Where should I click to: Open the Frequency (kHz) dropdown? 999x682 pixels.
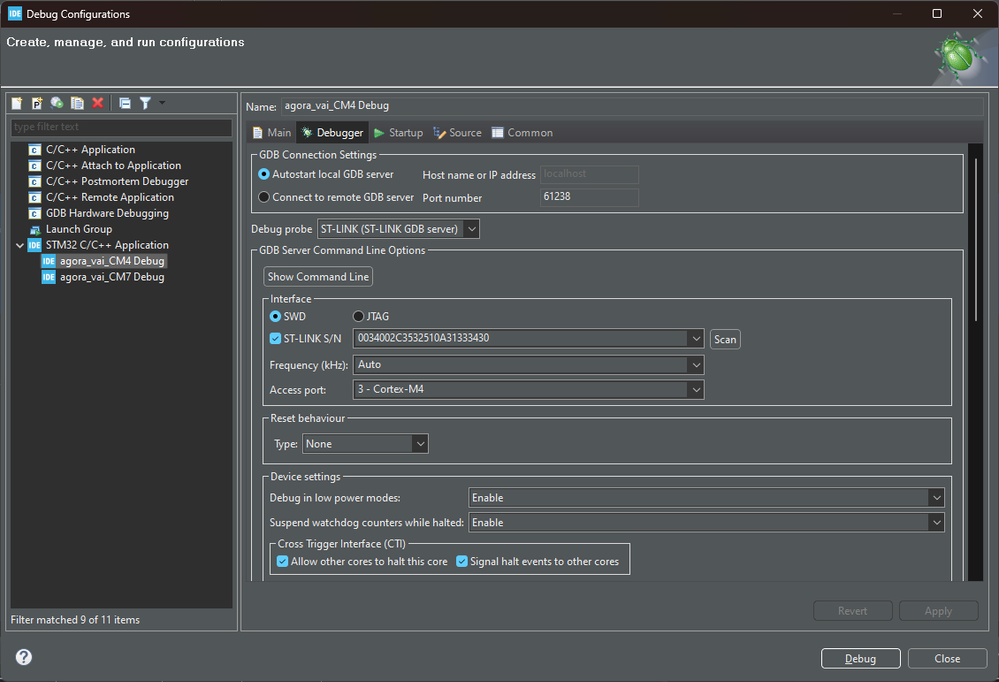696,364
